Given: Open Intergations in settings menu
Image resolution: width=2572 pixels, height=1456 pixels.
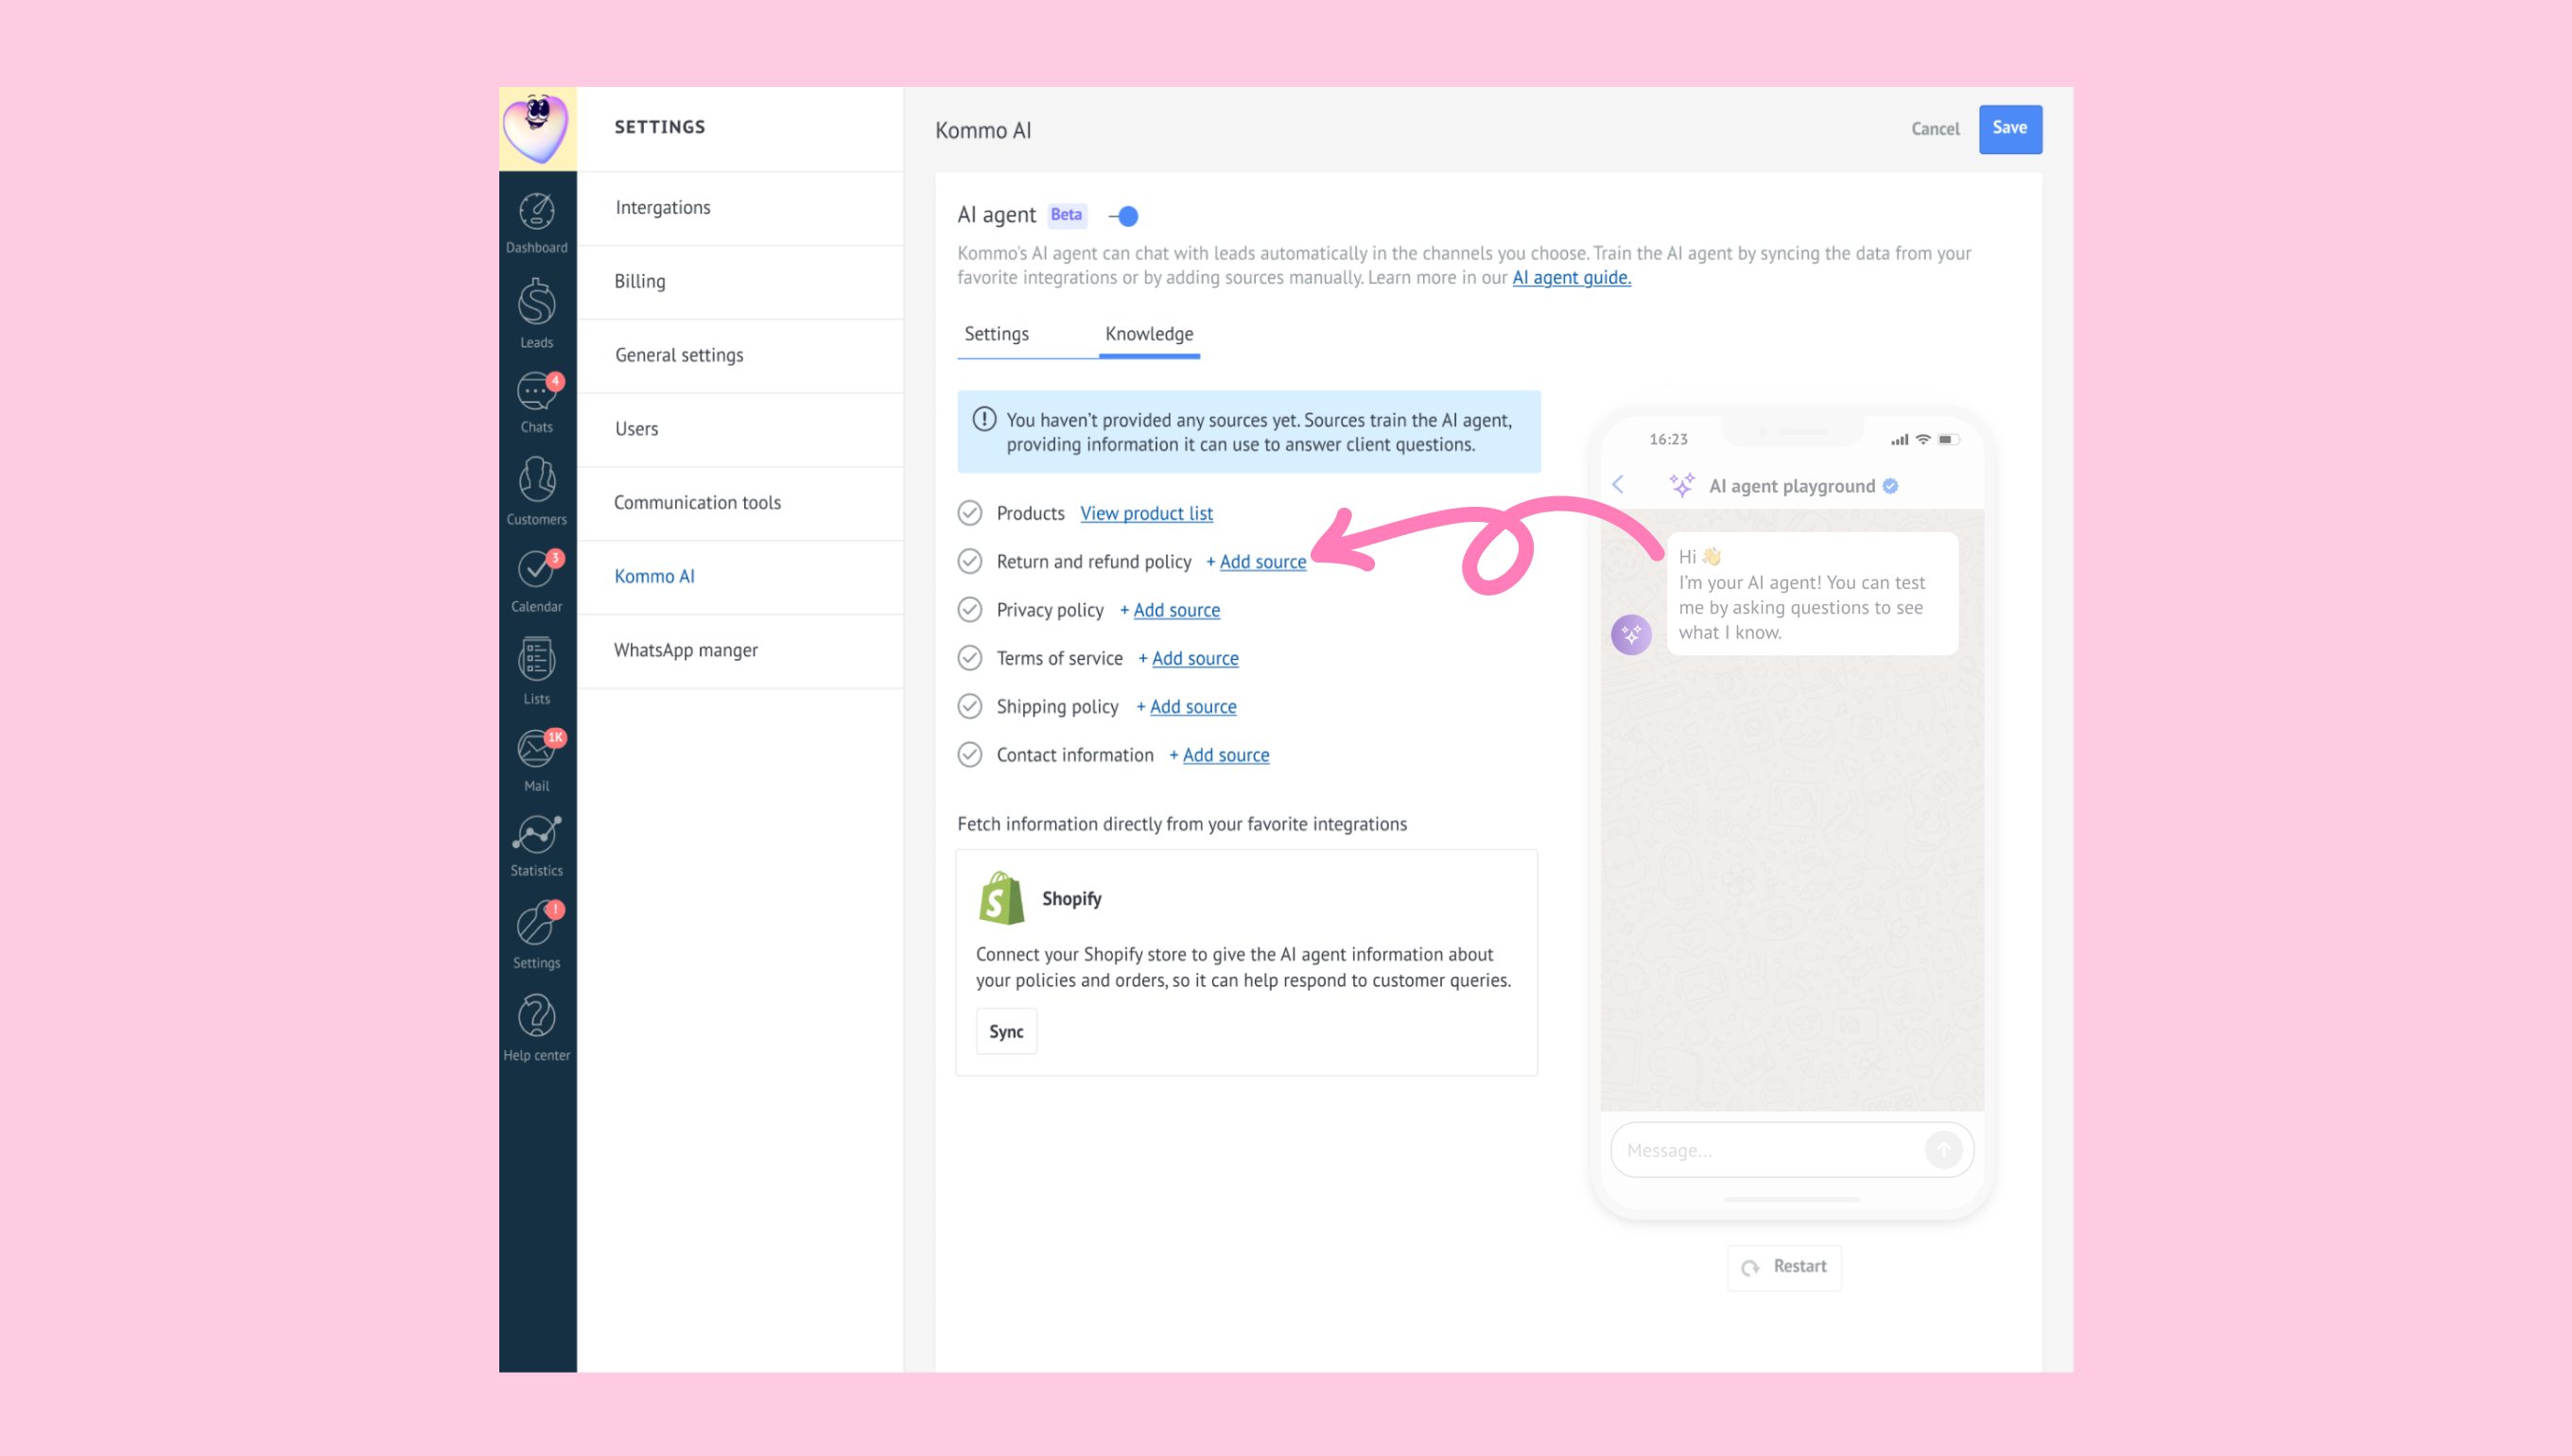Looking at the screenshot, I should tap(740, 208).
